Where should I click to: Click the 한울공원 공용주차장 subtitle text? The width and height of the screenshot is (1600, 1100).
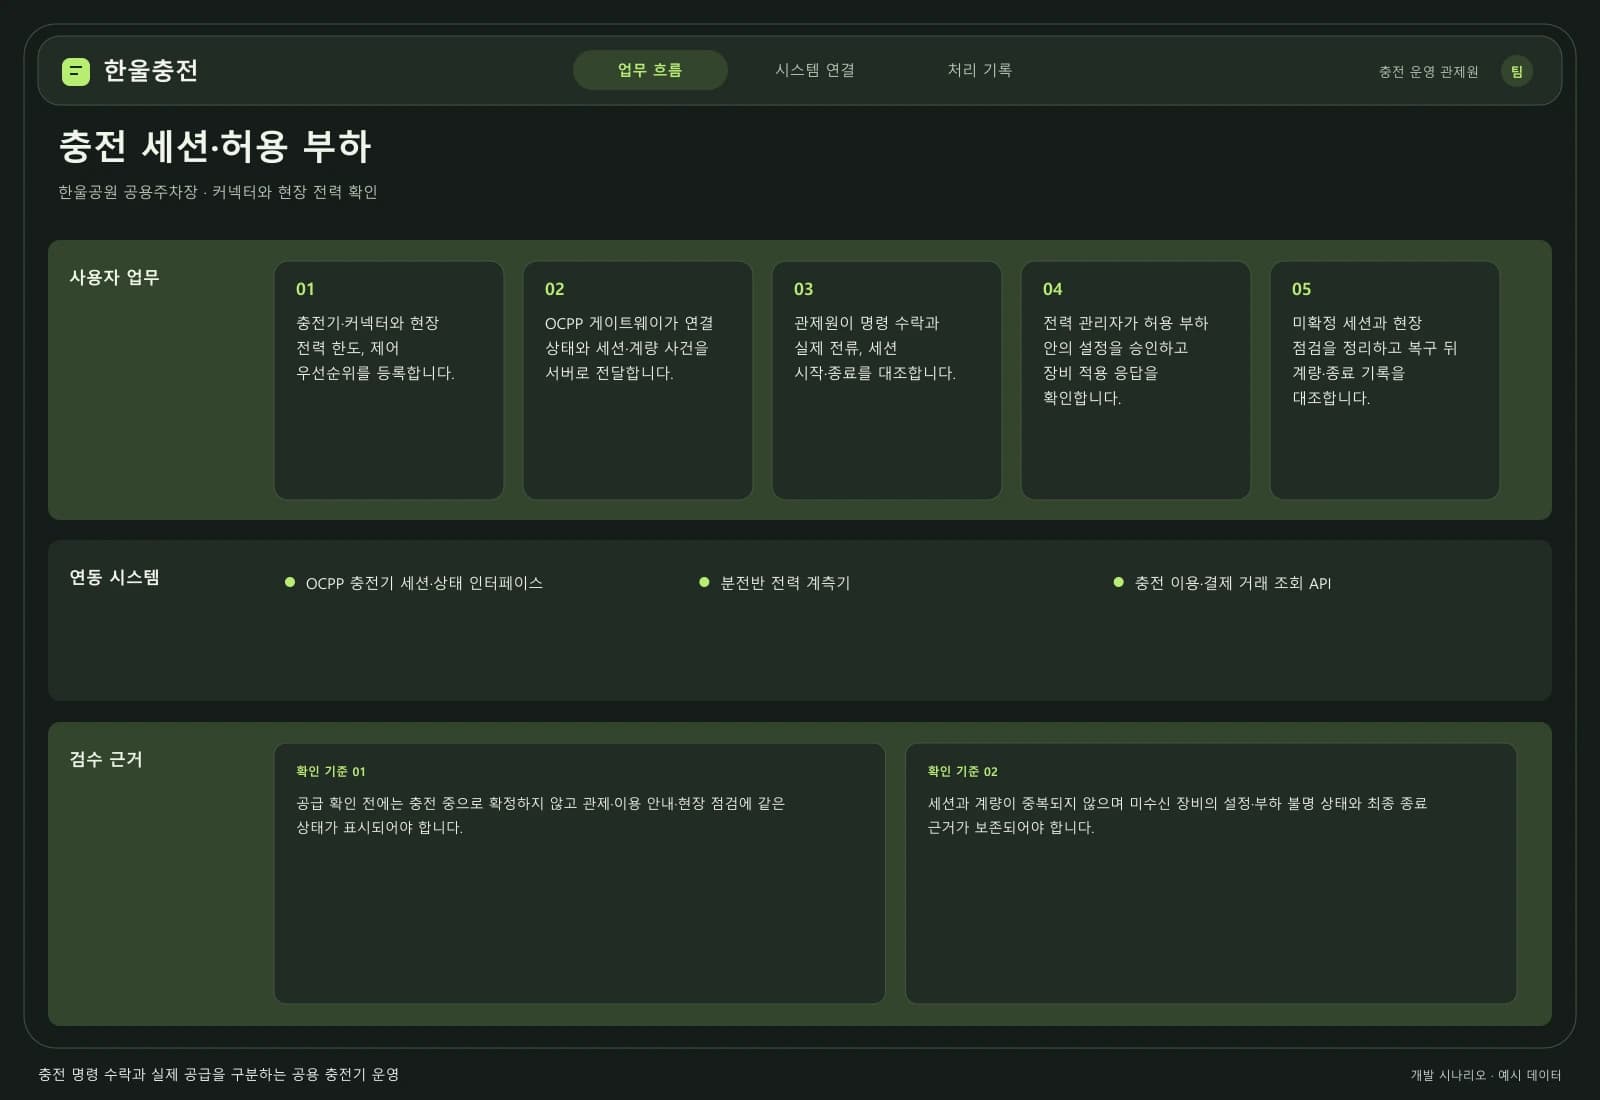[218, 192]
